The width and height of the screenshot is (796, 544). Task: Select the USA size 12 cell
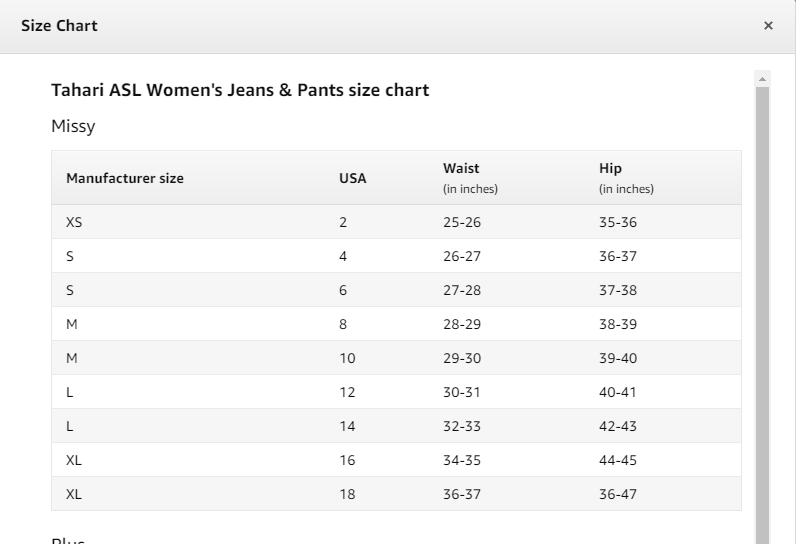pyautogui.click(x=347, y=392)
